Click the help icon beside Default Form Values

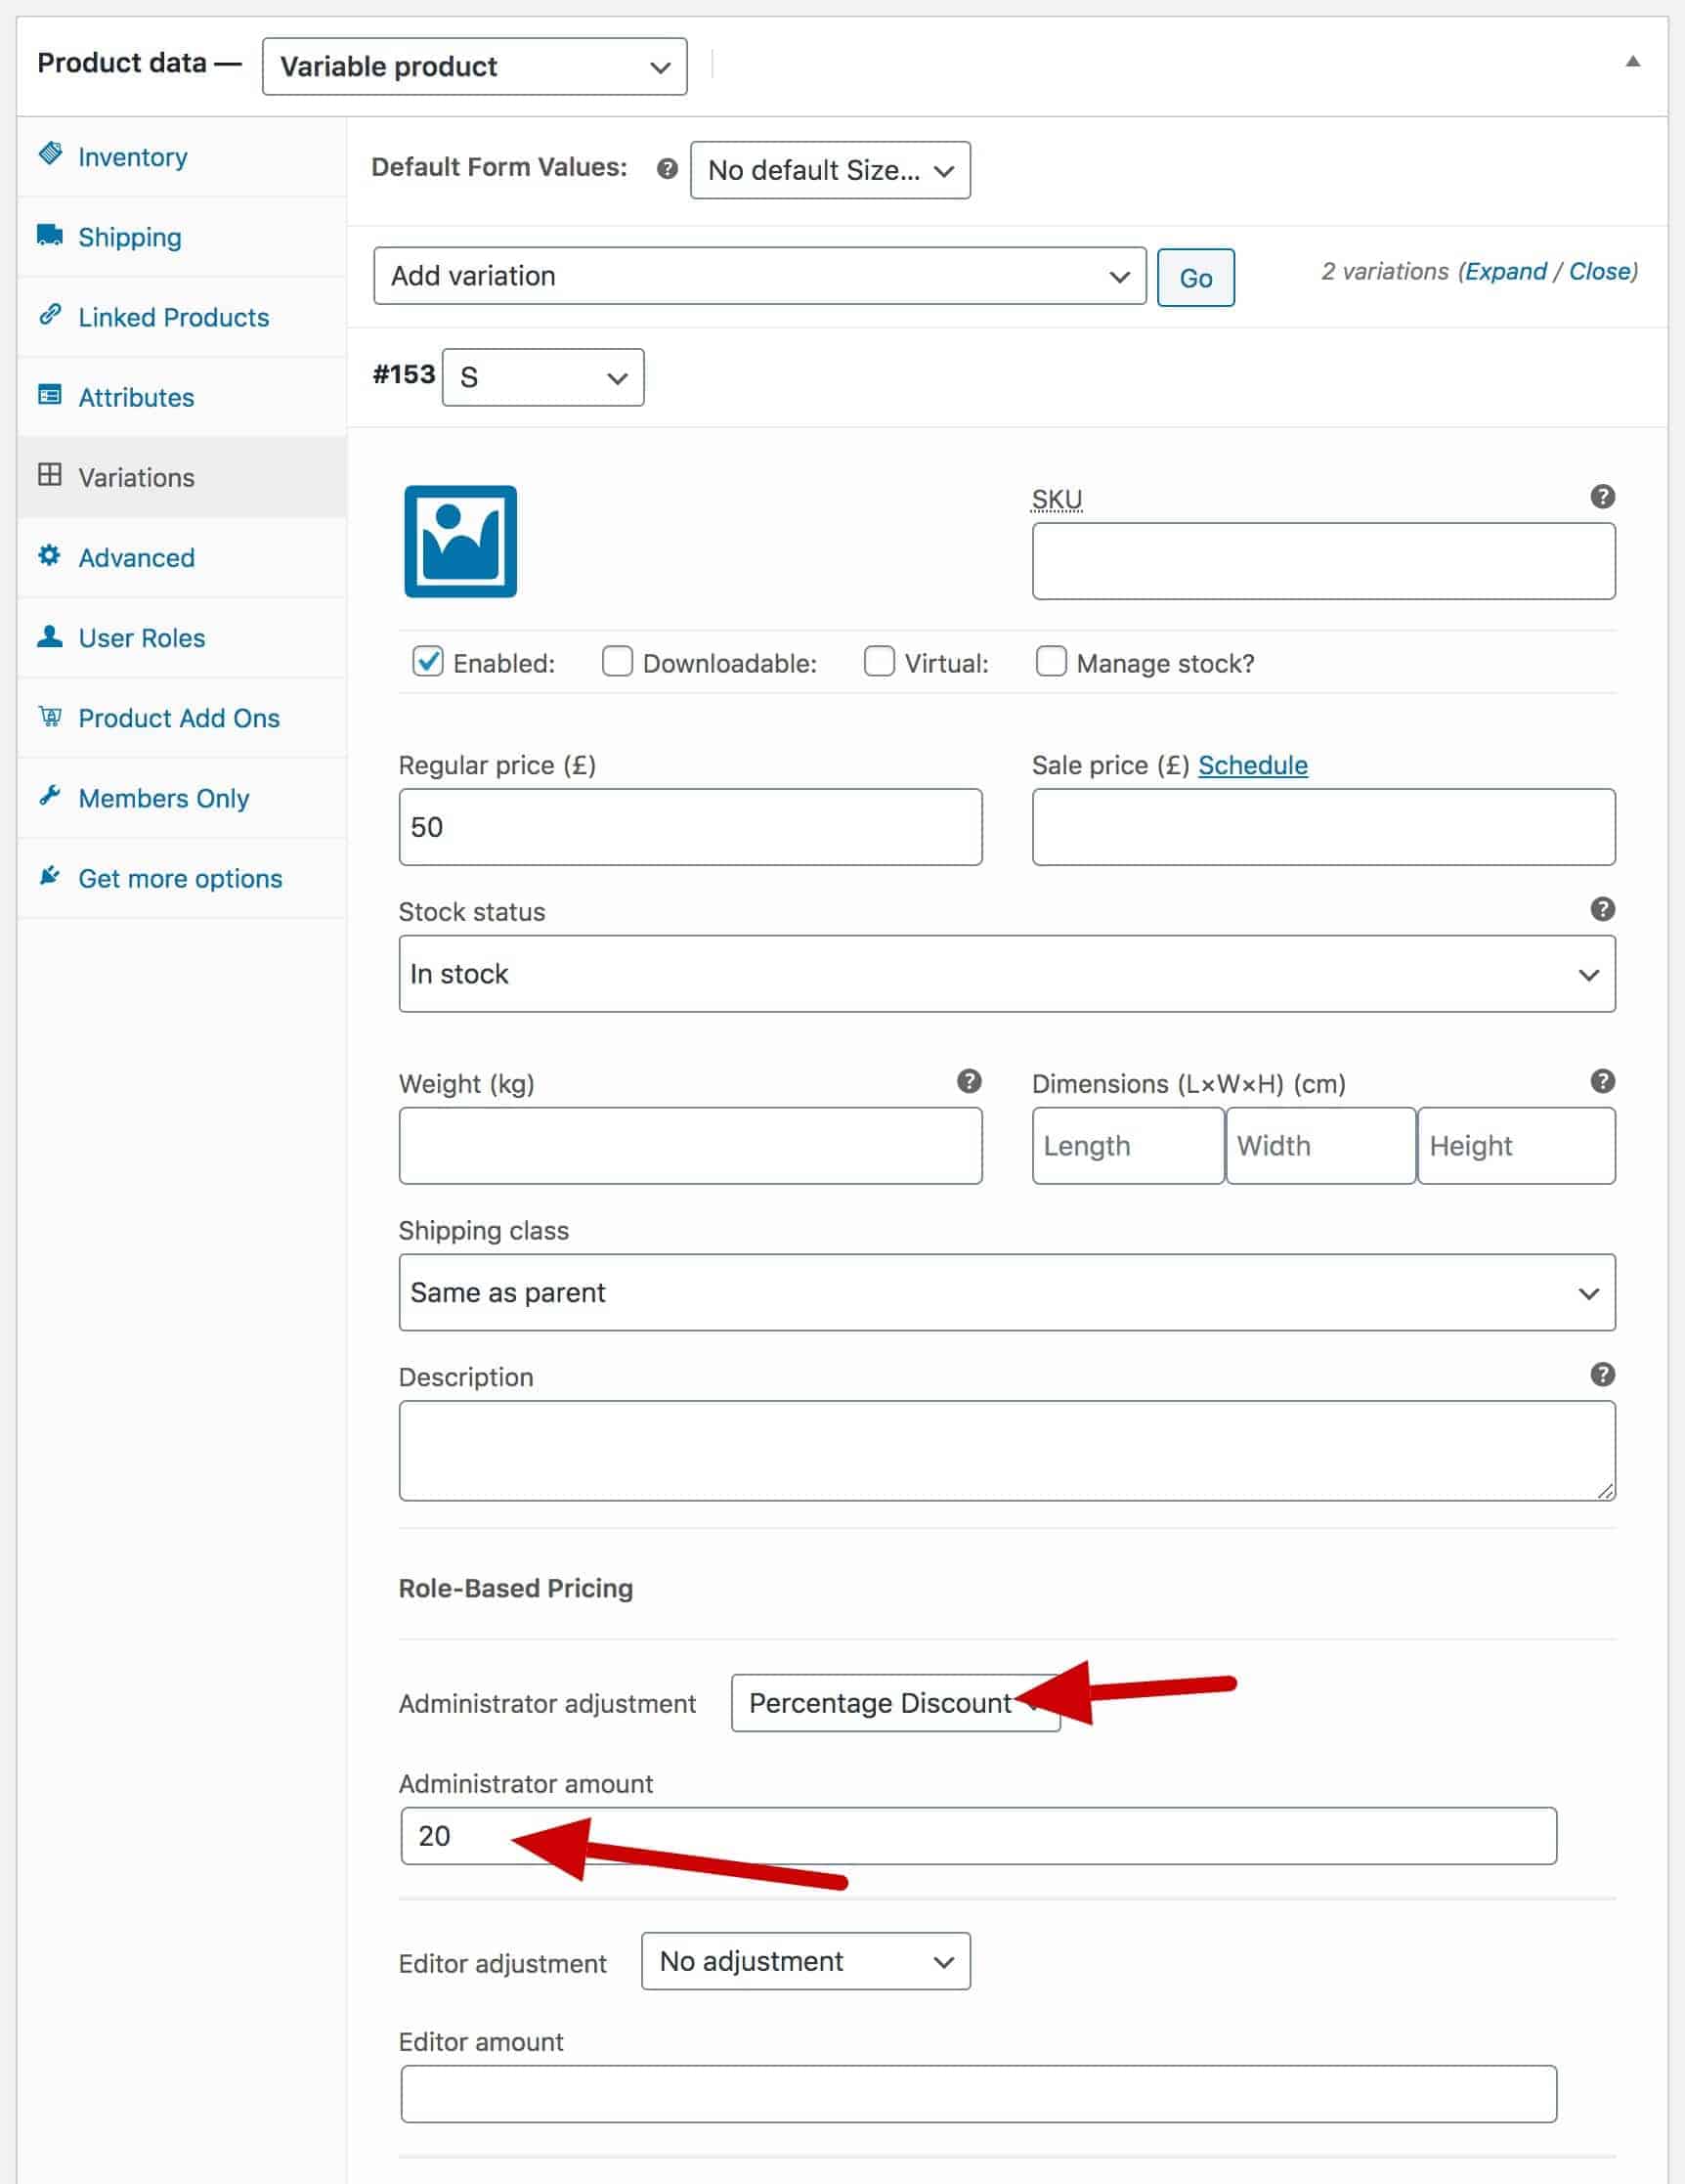tap(667, 169)
